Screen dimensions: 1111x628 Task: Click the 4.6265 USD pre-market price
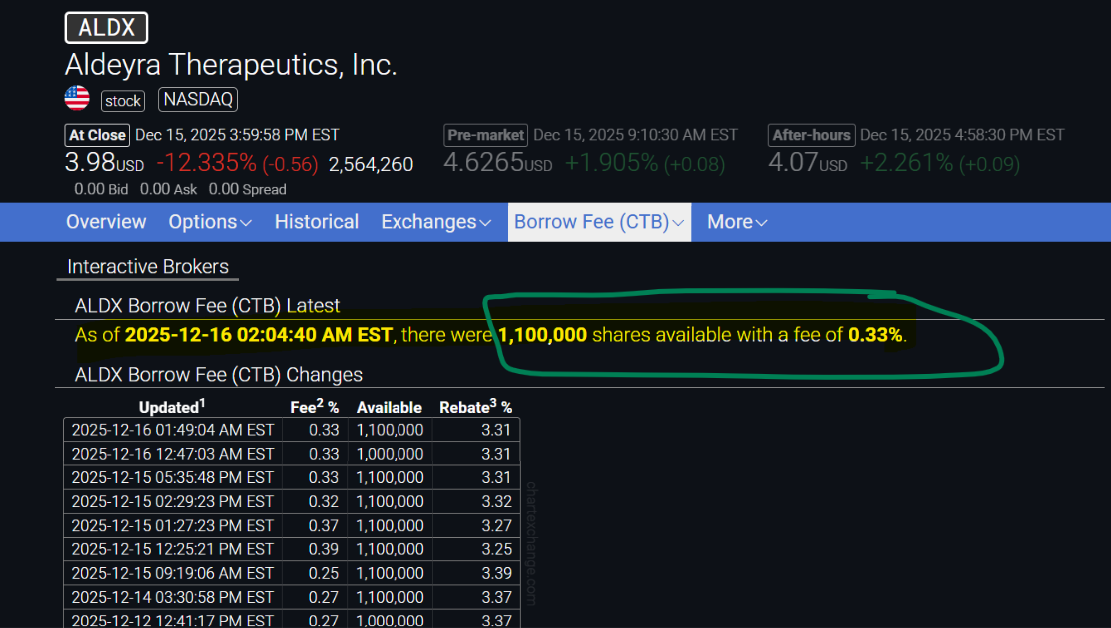(x=497, y=163)
